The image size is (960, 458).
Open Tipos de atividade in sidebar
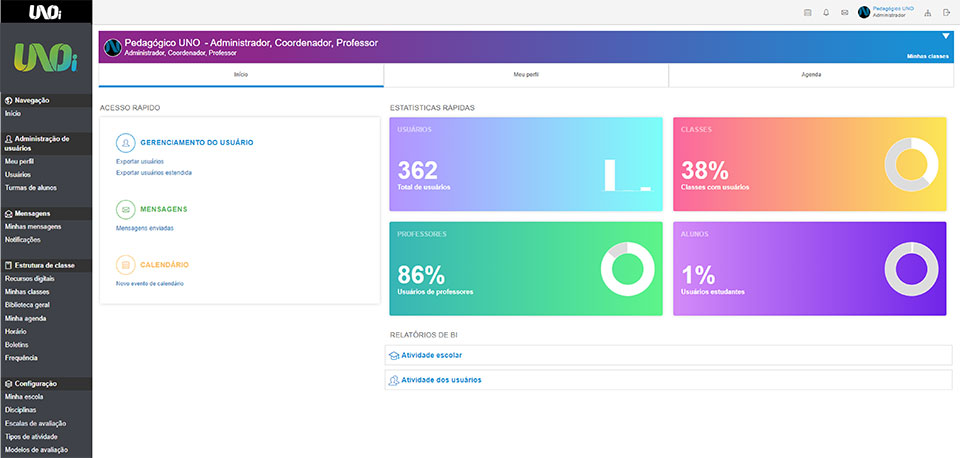pyautogui.click(x=31, y=437)
